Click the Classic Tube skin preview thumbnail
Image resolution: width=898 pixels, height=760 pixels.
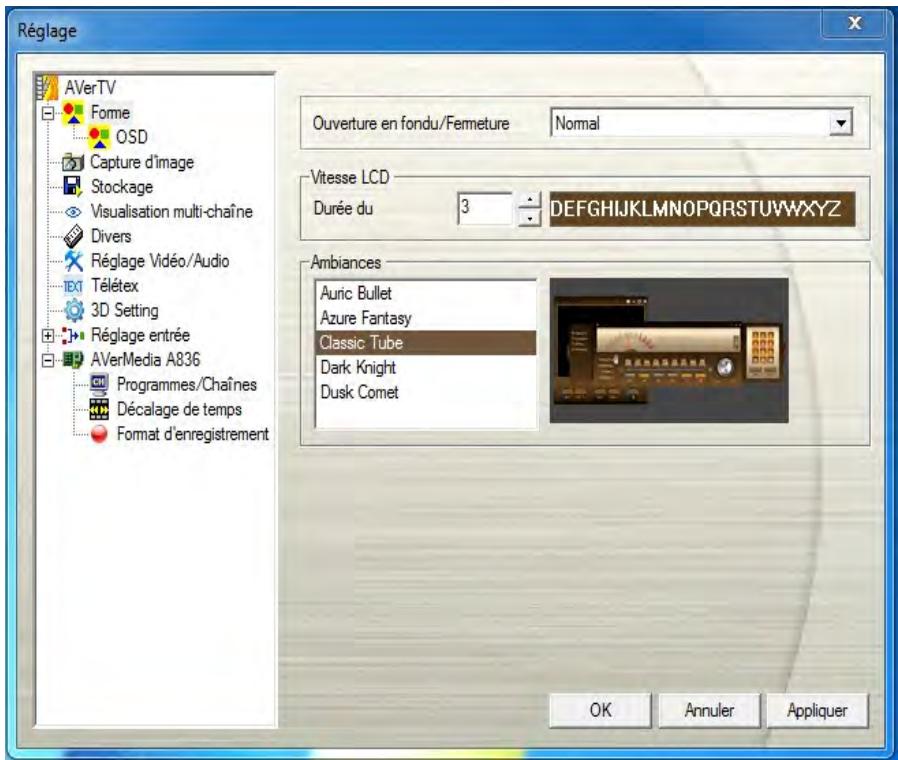point(669,351)
